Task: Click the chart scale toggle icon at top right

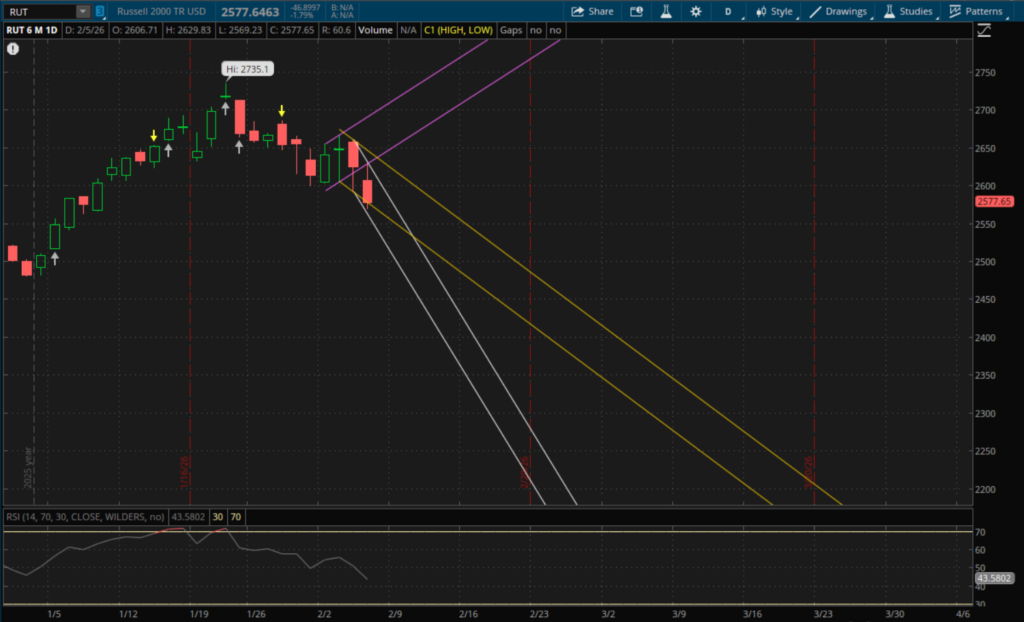Action: 984,31
